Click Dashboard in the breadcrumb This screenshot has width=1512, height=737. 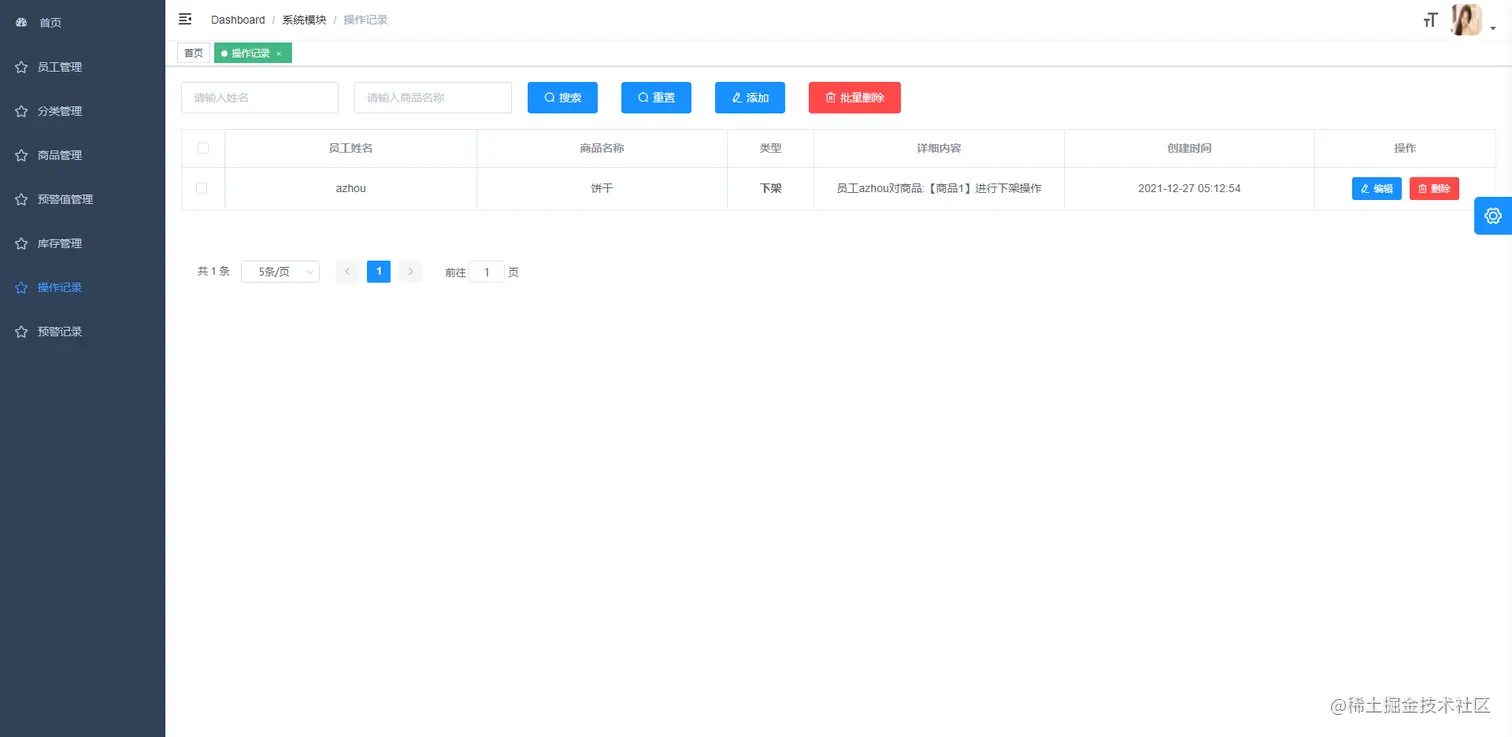238,20
